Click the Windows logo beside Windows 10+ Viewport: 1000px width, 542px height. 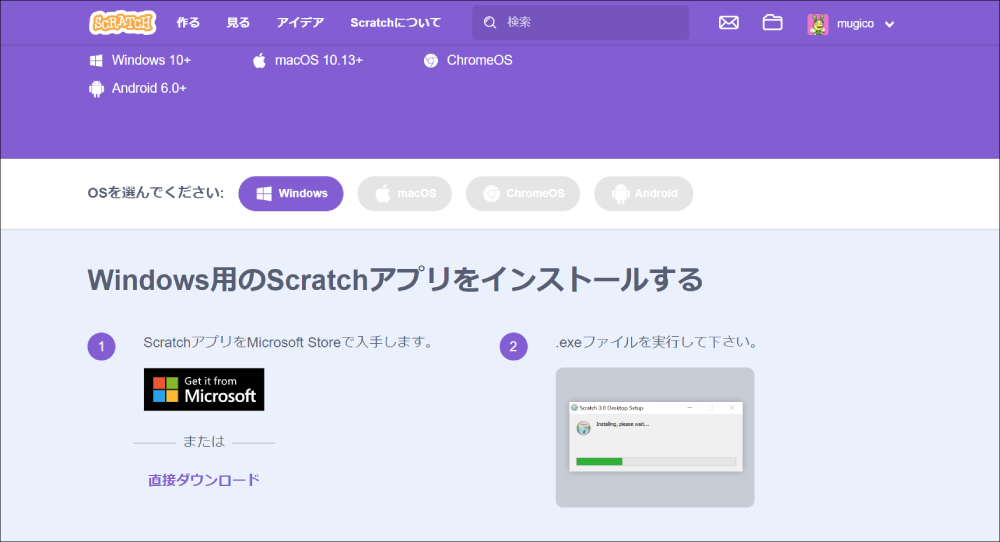pyautogui.click(x=96, y=61)
